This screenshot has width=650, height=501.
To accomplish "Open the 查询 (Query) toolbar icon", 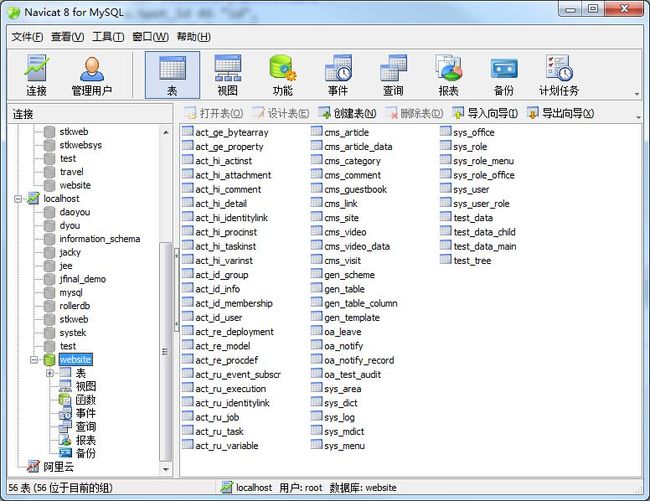I will (x=393, y=75).
